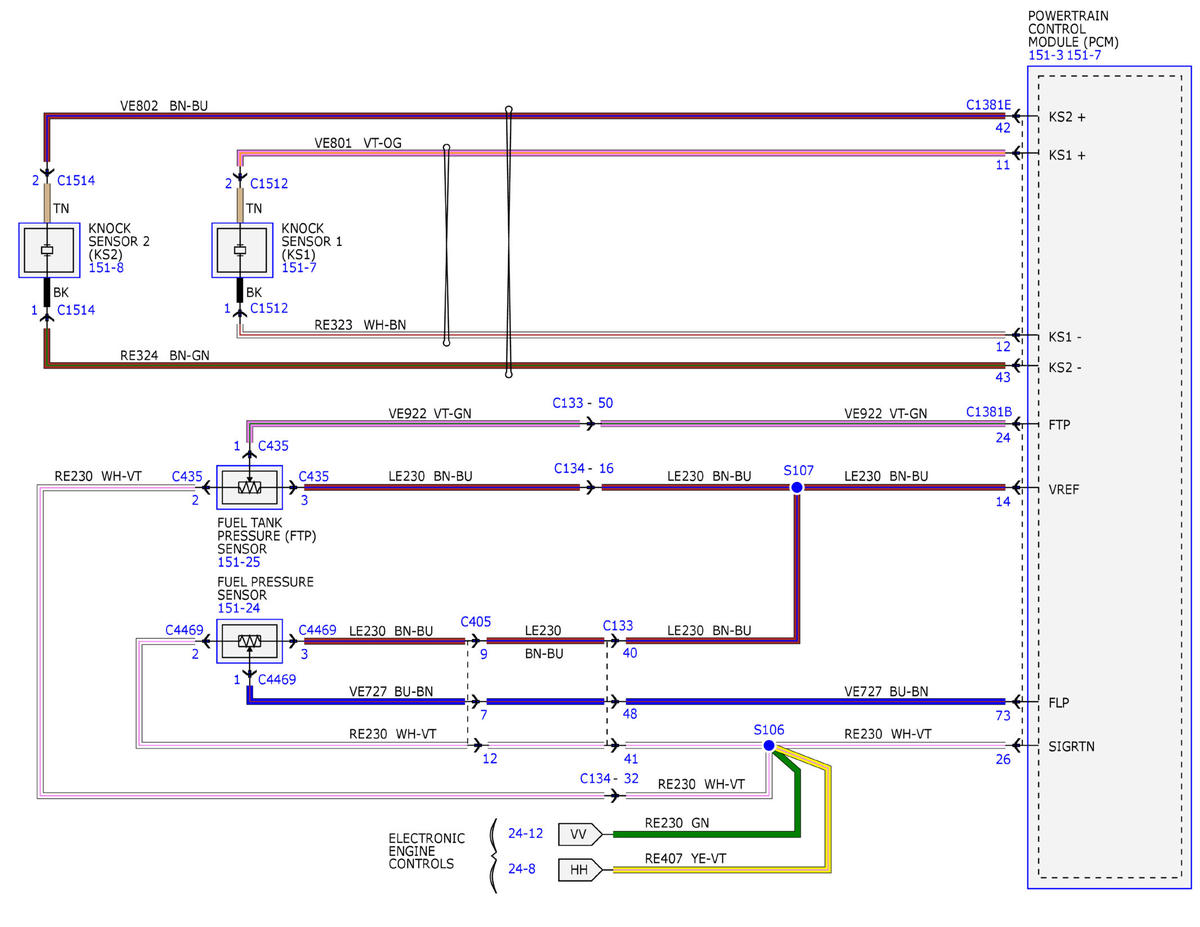Open the 151-24 Fuel Pressure Sensor reference
Viewport: 1200px width, 927px height.
[238, 608]
